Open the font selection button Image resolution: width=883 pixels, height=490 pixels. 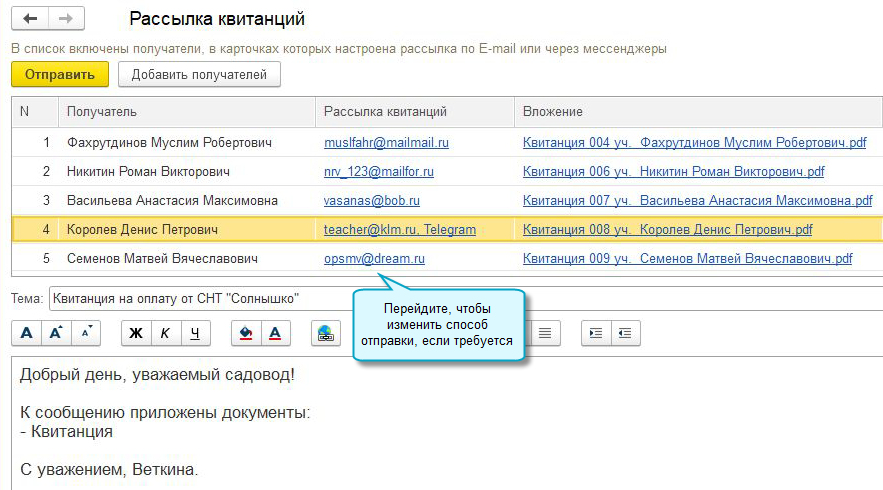pyautogui.click(x=27, y=333)
